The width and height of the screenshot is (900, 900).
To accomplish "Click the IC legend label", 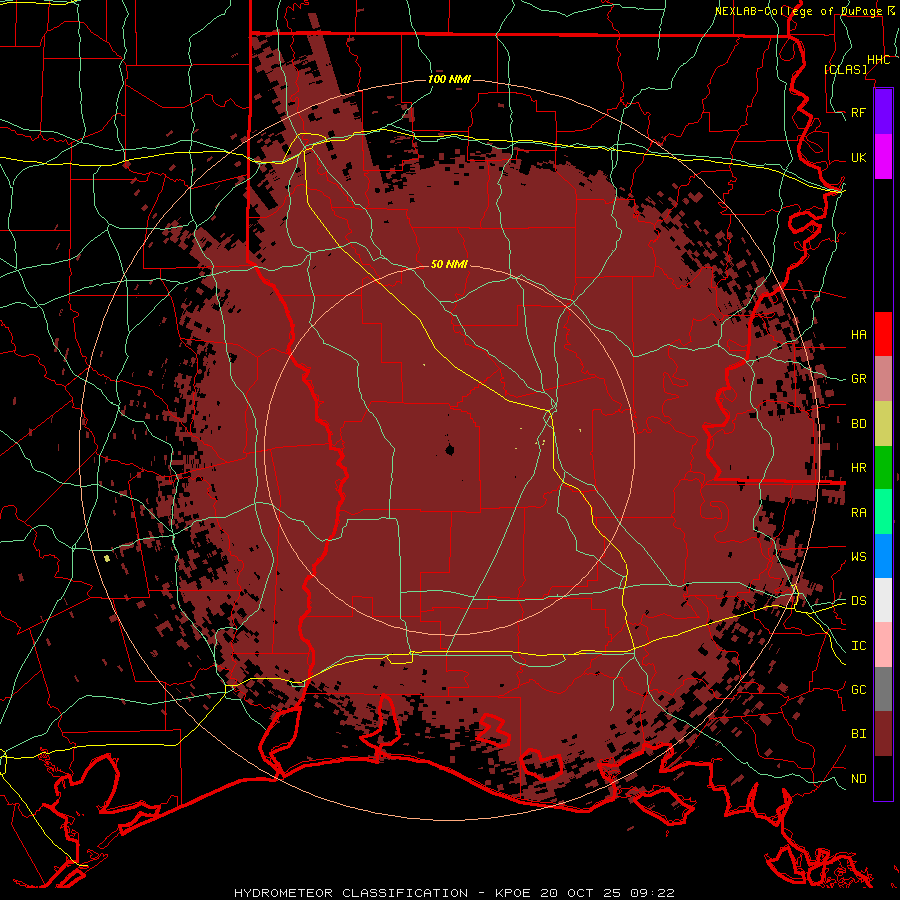I will [x=859, y=646].
